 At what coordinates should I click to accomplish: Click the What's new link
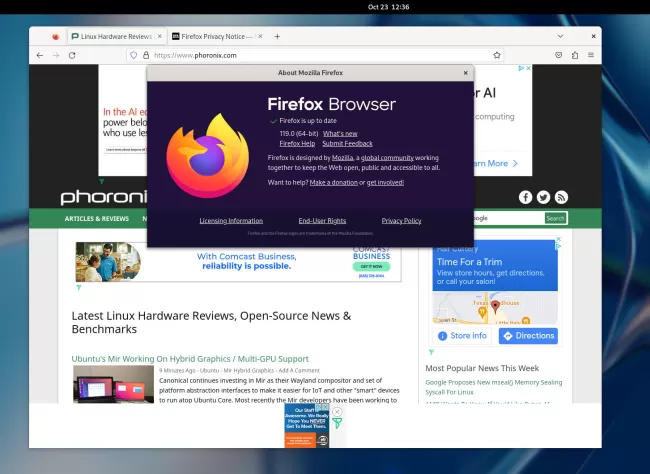pyautogui.click(x=340, y=133)
